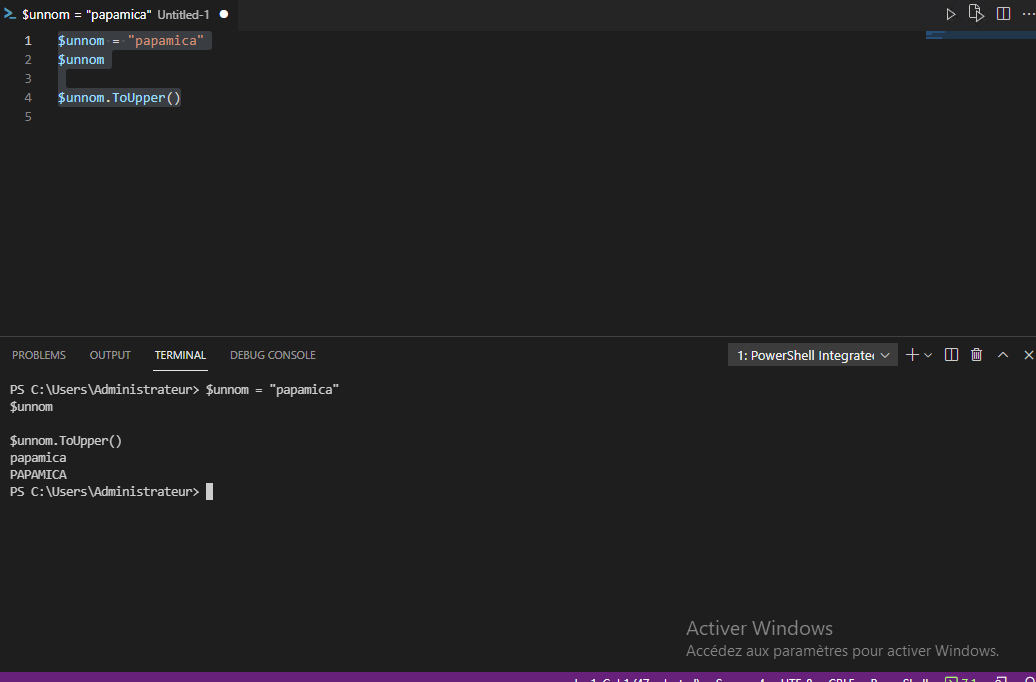Screen dimensions: 1036x682
Task: Close the terminal panel
Action: pos(1028,354)
